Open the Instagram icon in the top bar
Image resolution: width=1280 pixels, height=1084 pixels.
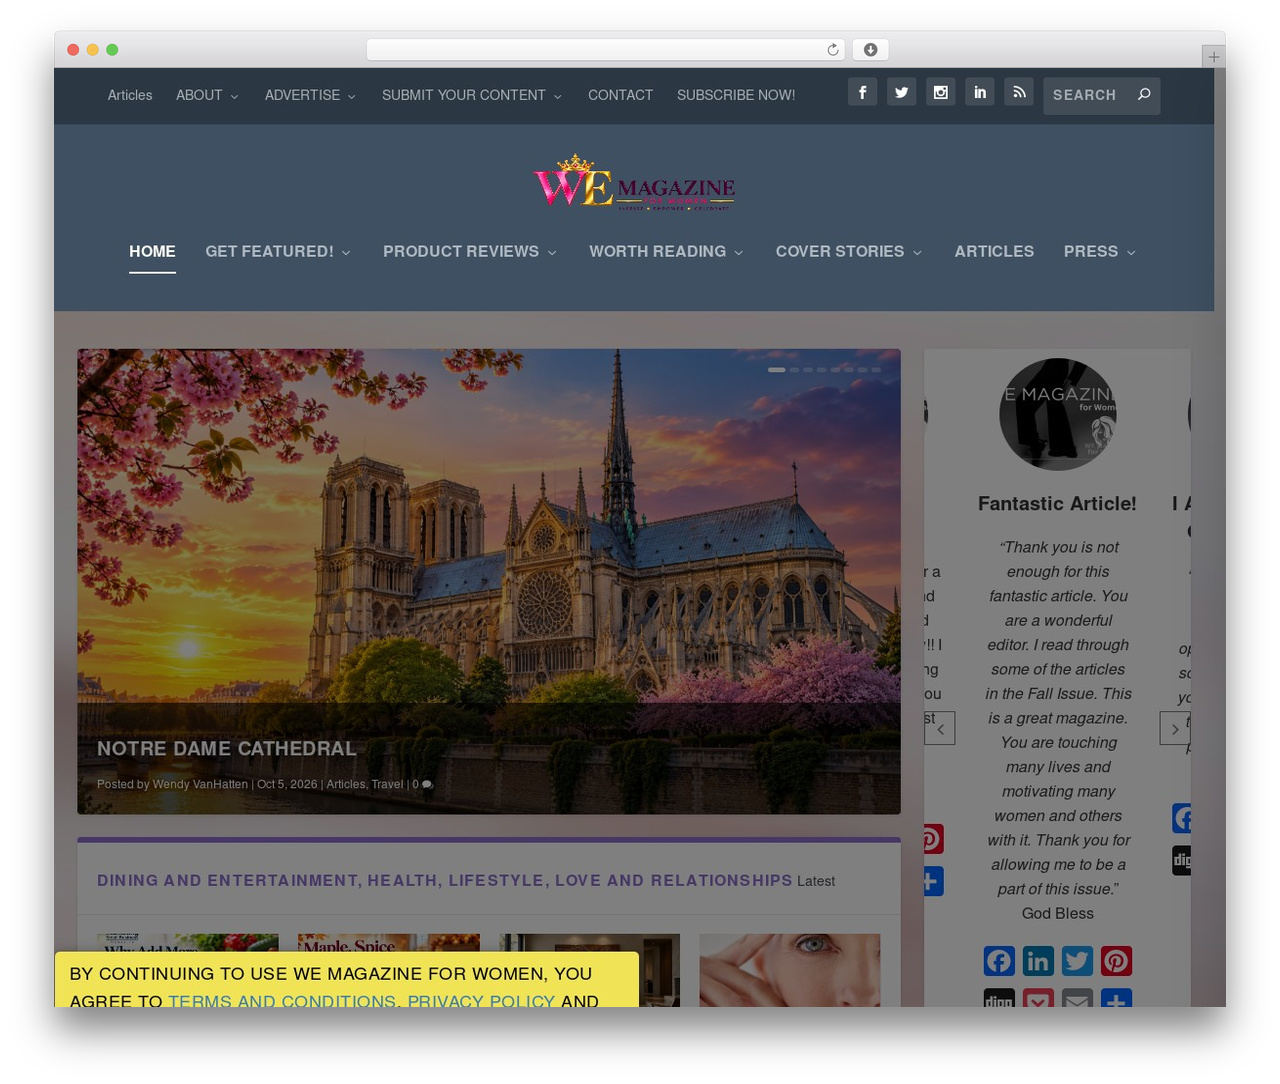[941, 92]
